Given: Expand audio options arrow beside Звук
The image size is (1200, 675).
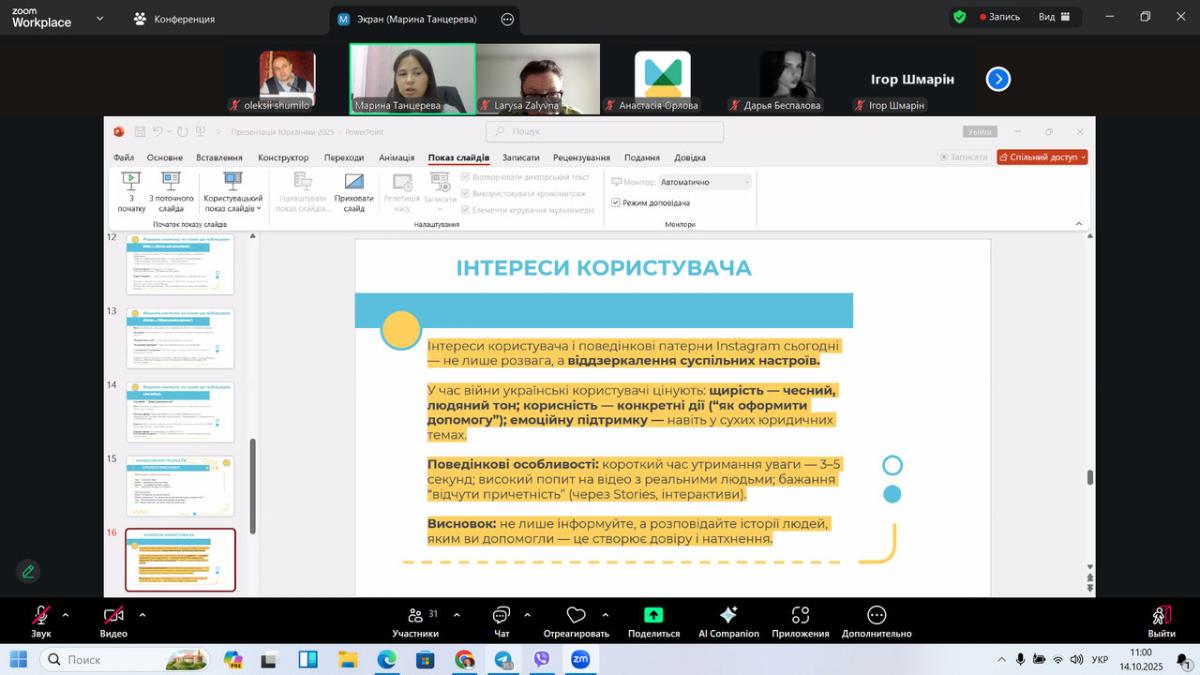Looking at the screenshot, I should click(x=66, y=615).
